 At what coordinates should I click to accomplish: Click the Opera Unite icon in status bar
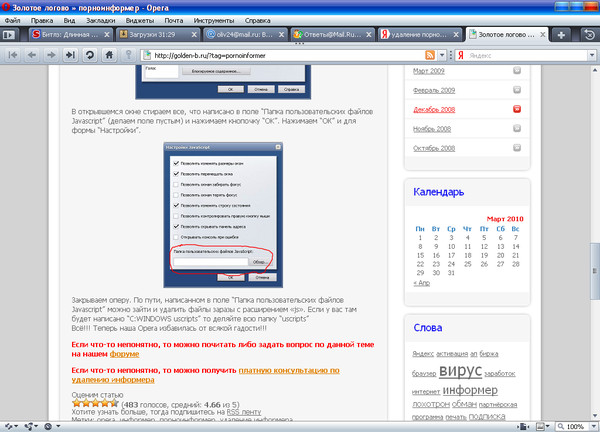coord(29,426)
